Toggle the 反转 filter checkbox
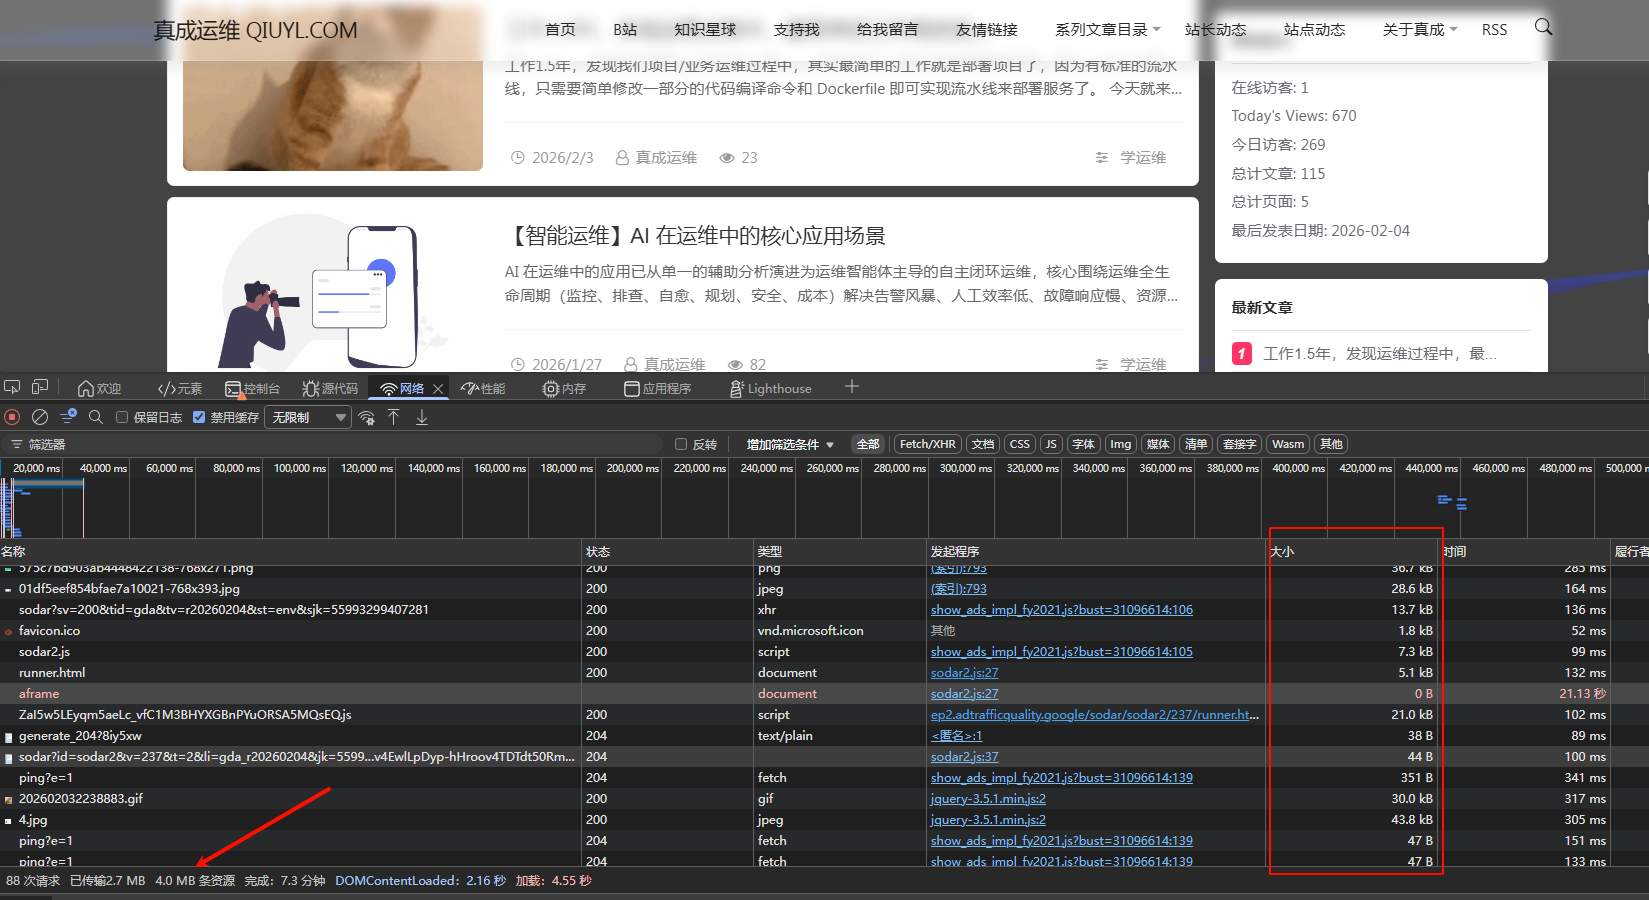Viewport: 1649px width, 900px height. tap(680, 444)
